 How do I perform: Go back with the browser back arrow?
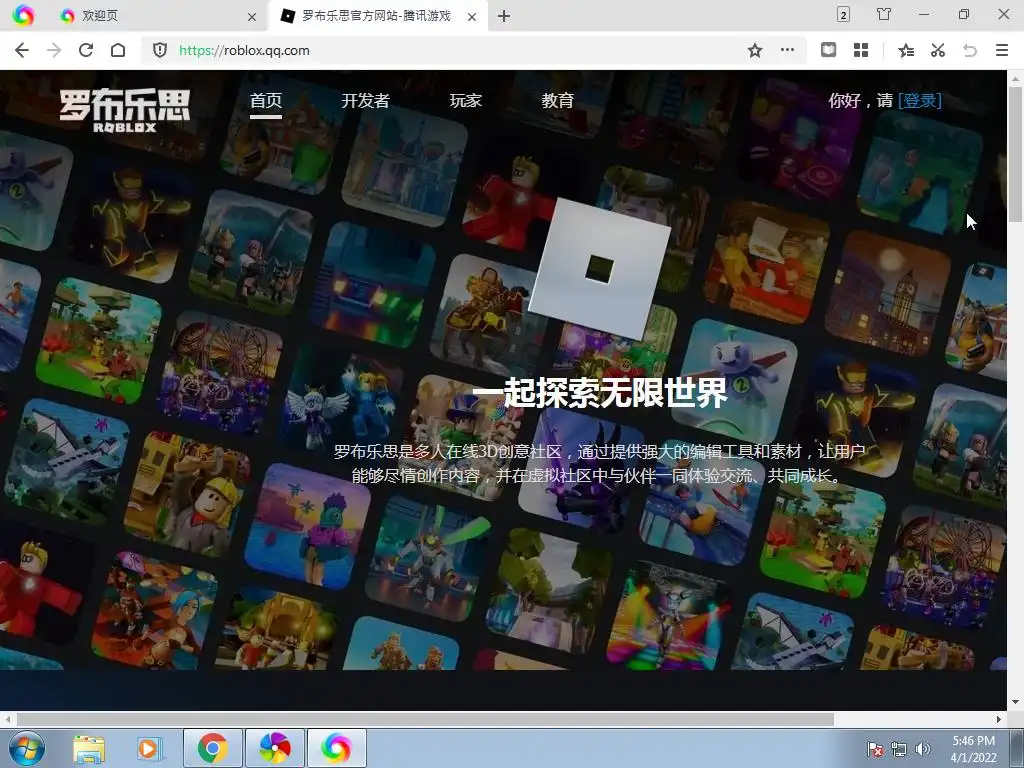coord(22,50)
